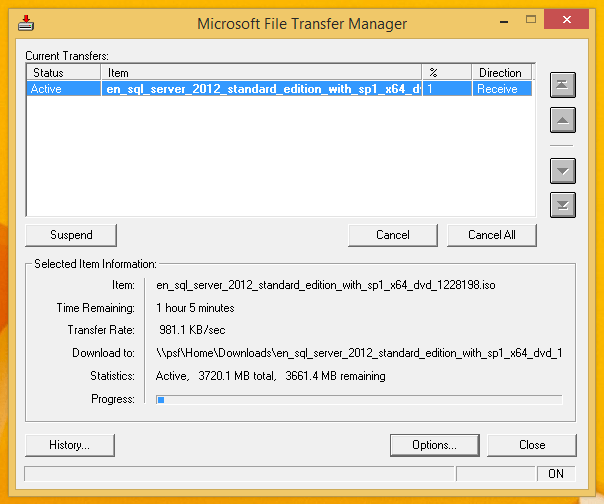
Task: Click the Receive direction cell
Action: (502, 89)
